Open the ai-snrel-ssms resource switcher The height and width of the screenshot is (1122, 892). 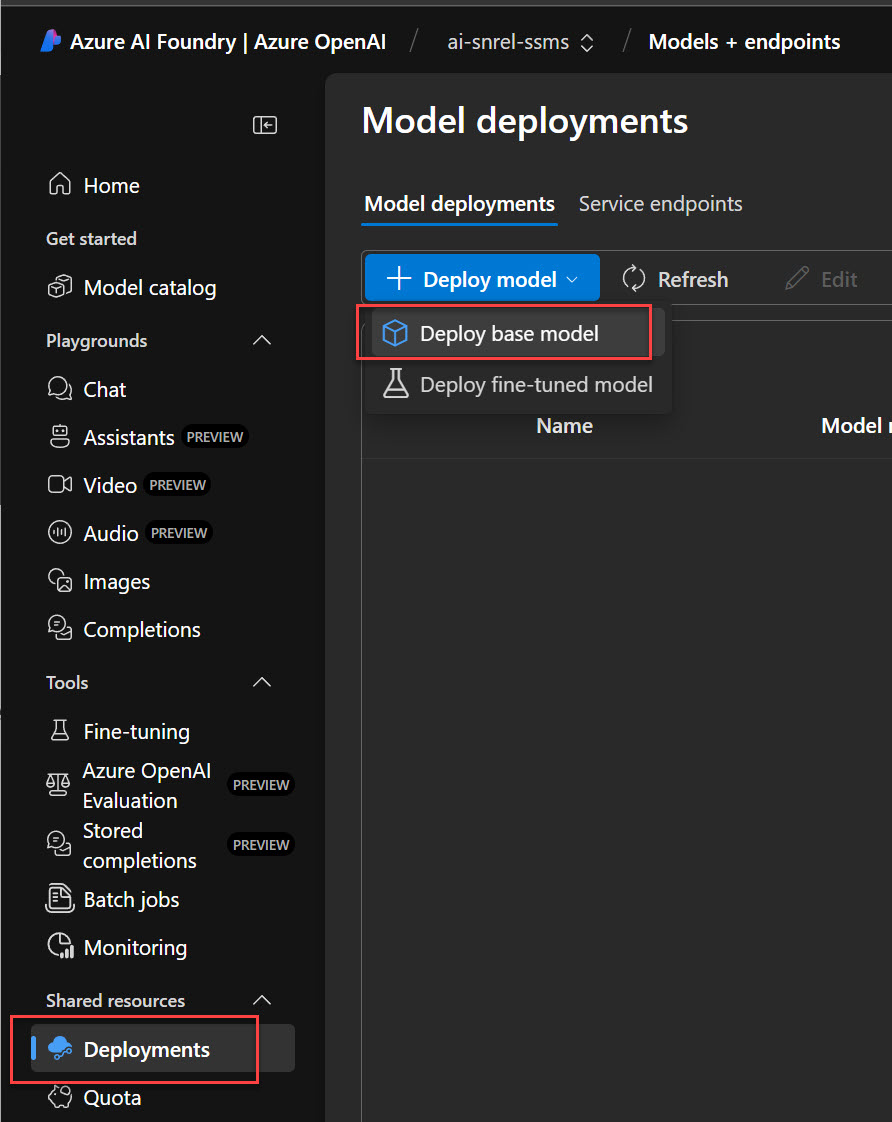point(521,42)
